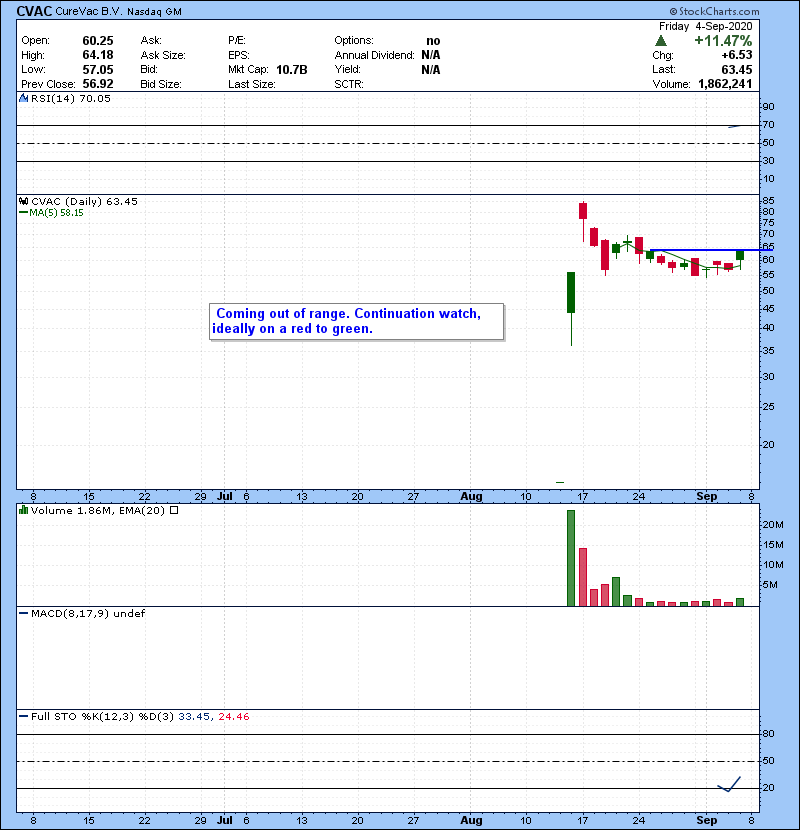Click the Nasdaq GM exchange label
This screenshot has height=830, width=800.
click(x=154, y=12)
